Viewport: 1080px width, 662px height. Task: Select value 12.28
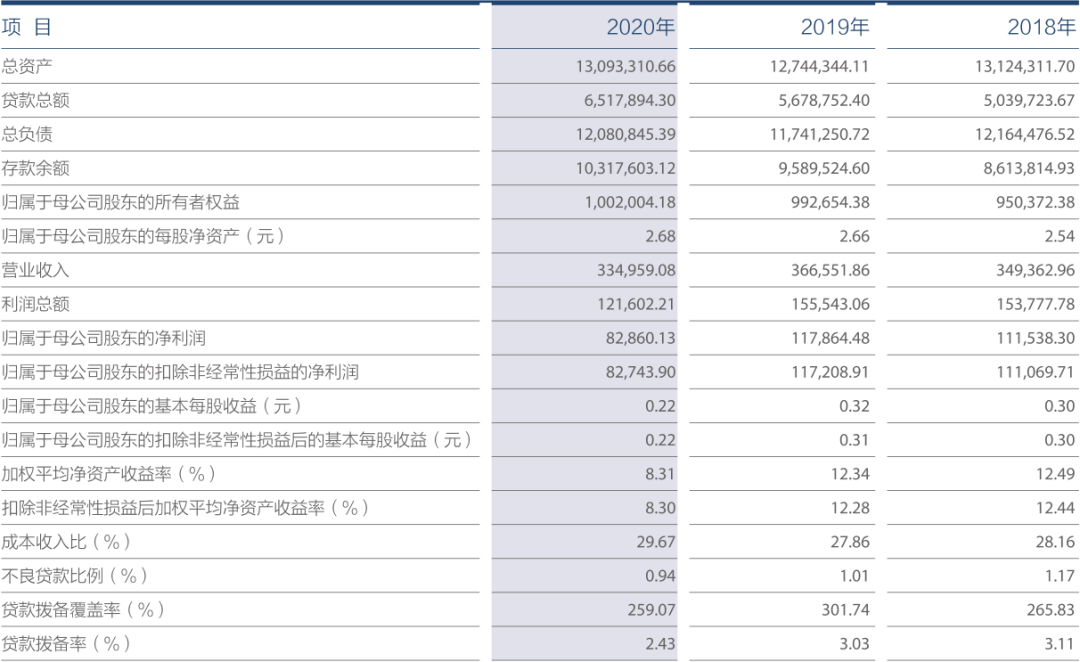click(850, 508)
